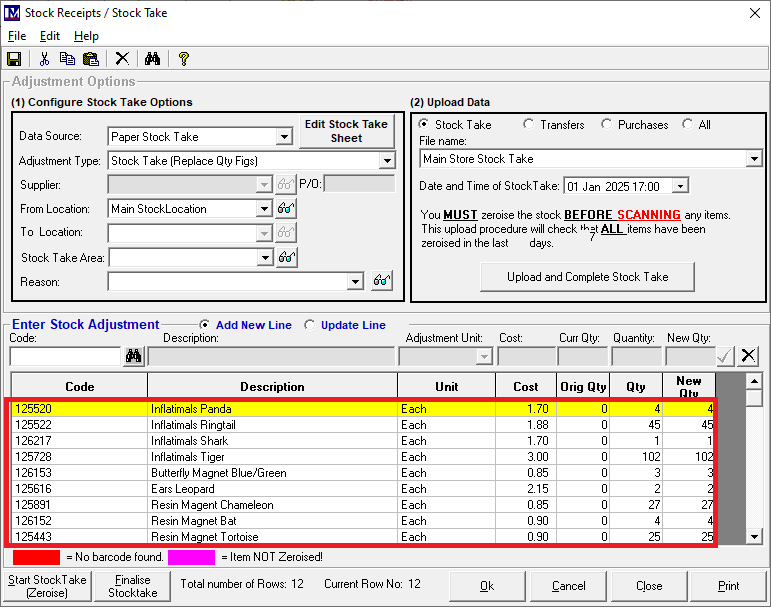Click the yellow question mark Help icon
The width and height of the screenshot is (771, 609).
[x=183, y=59]
